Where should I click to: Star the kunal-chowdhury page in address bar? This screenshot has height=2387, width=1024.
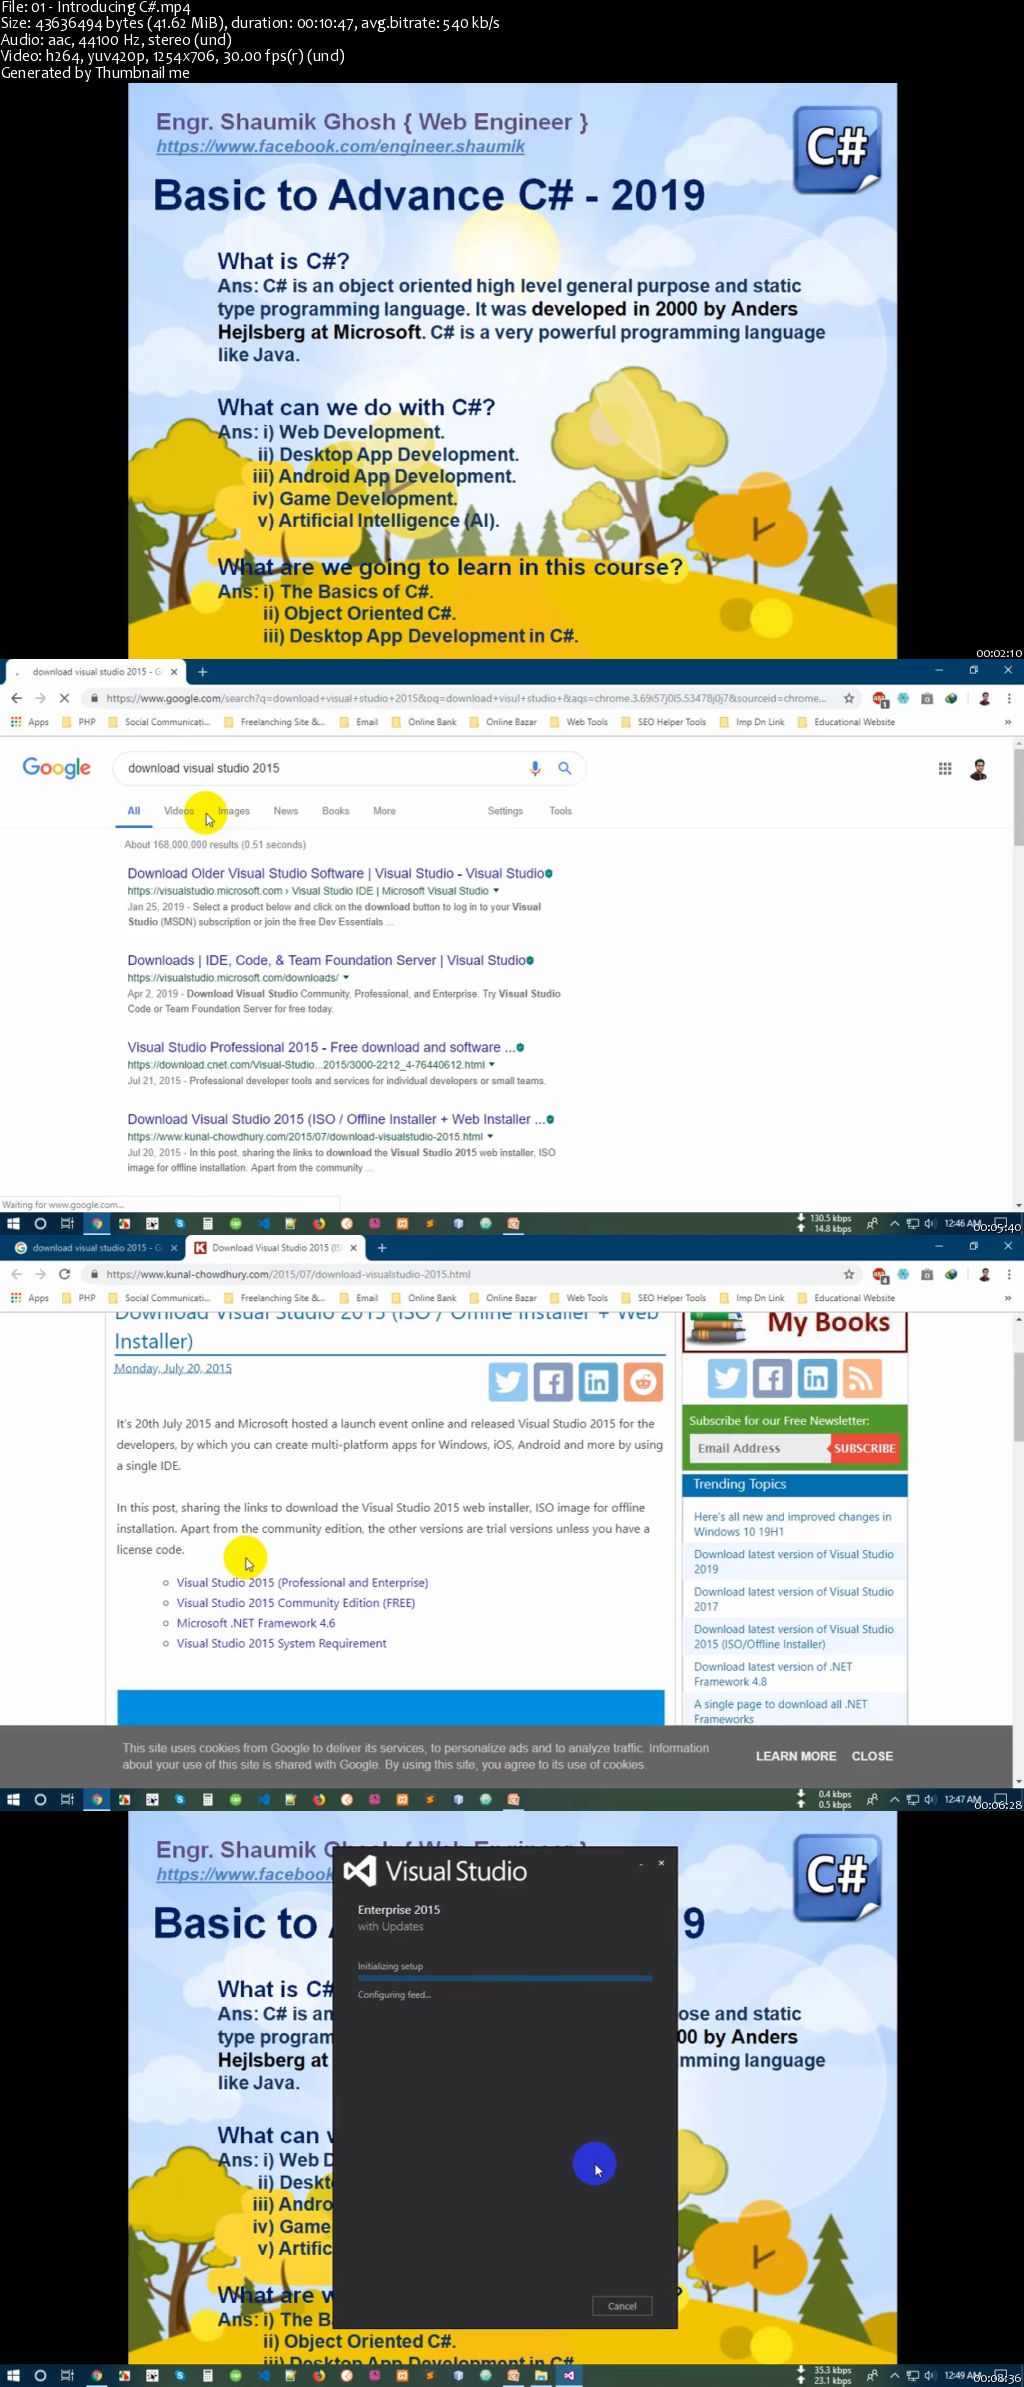click(x=849, y=1274)
